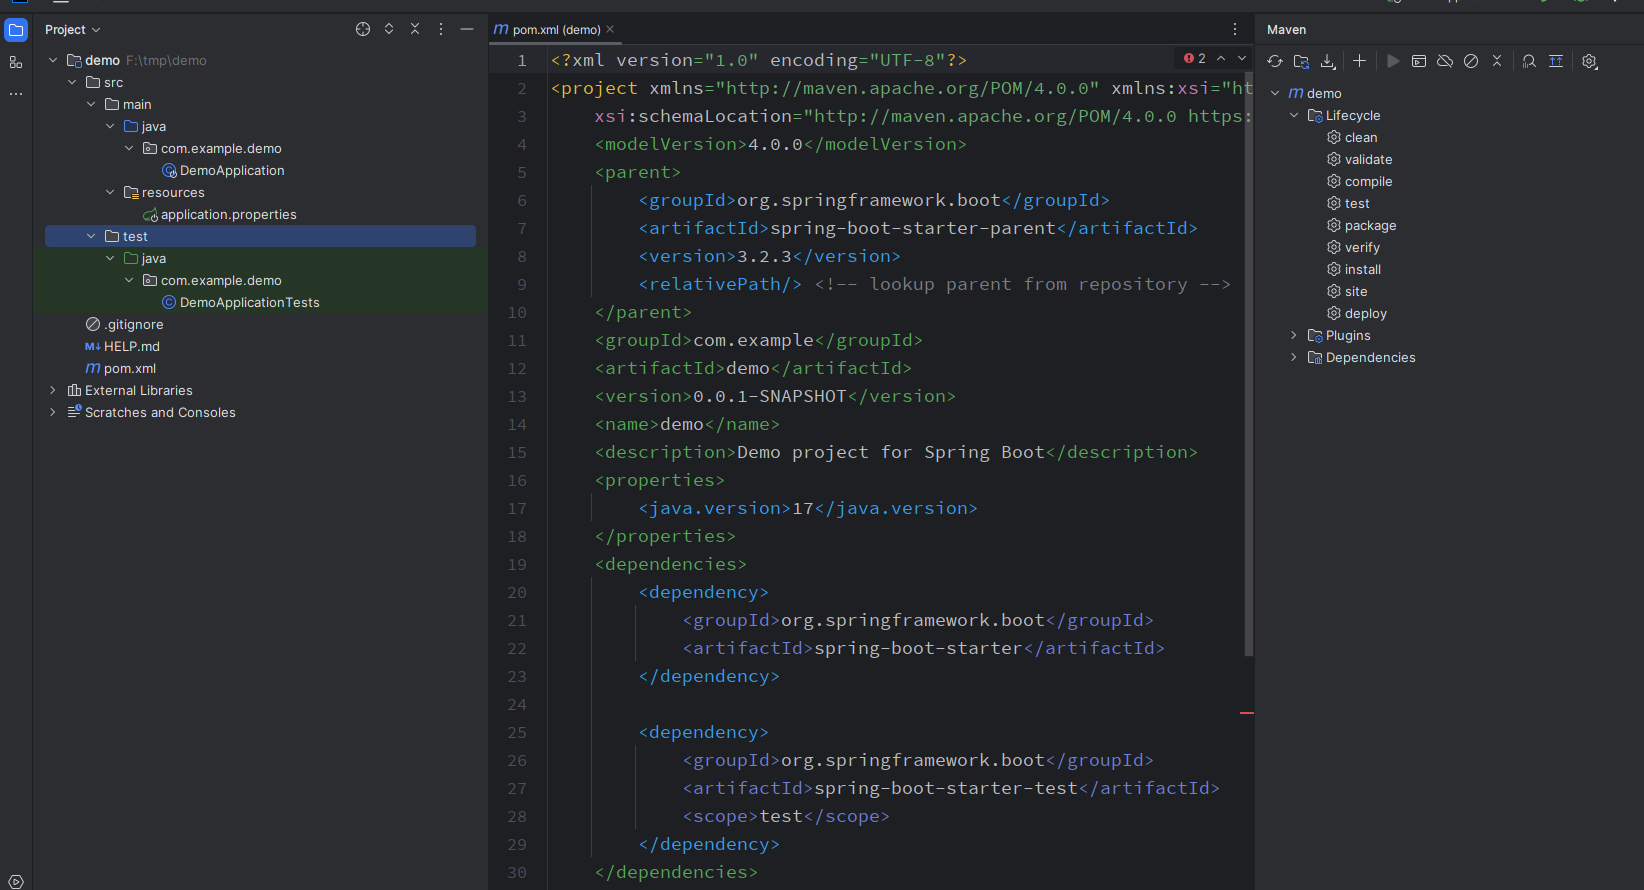Open pom.xml in project tree
The height and width of the screenshot is (890, 1644).
[x=130, y=368]
